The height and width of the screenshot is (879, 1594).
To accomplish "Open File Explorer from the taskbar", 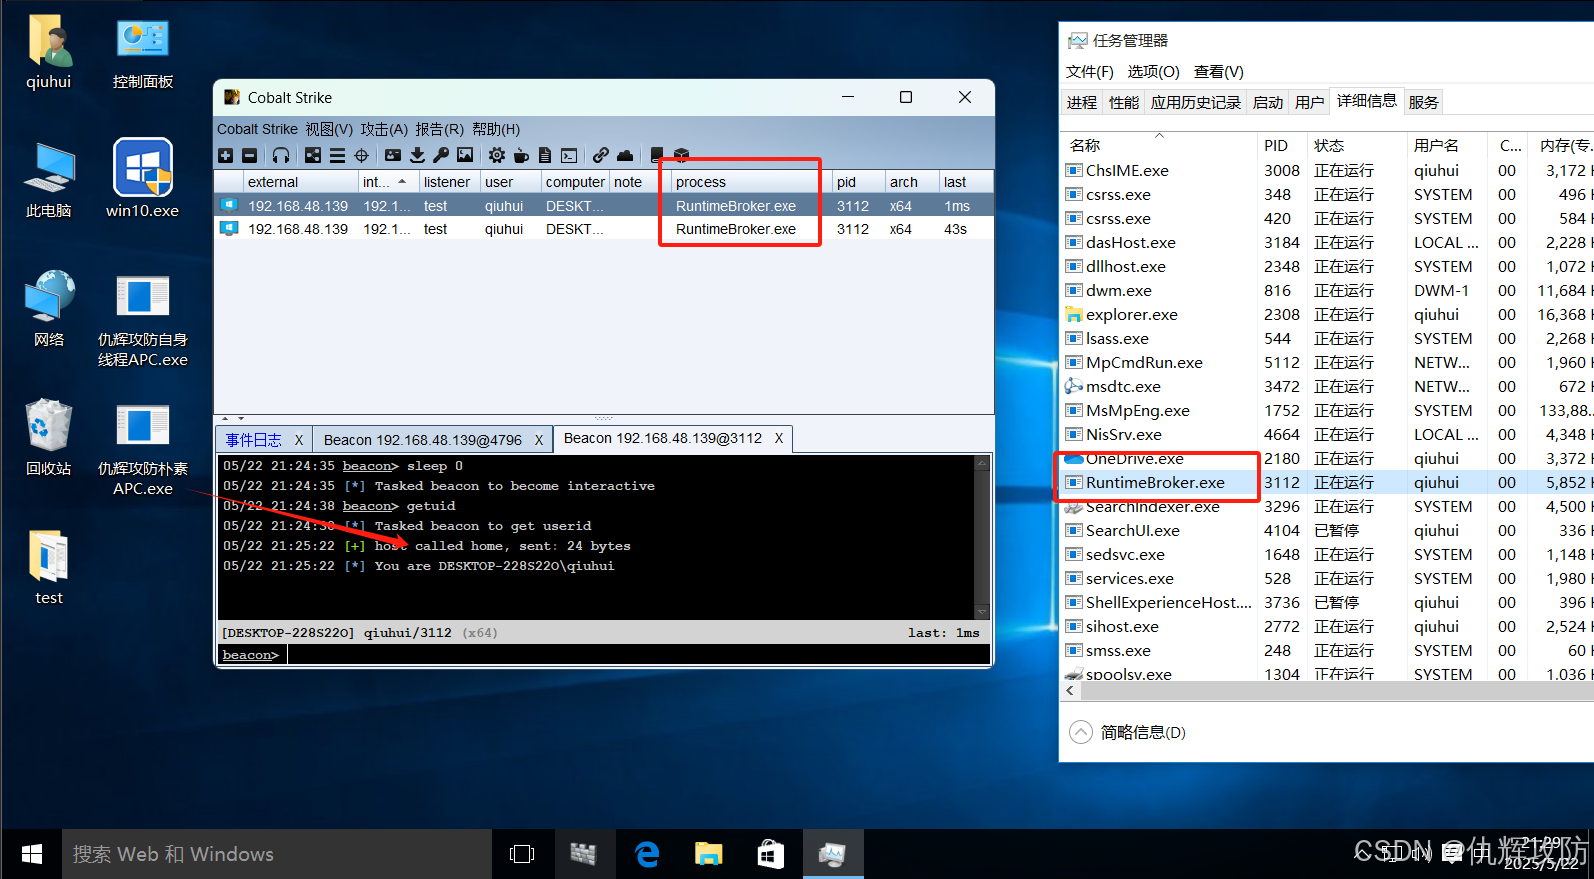I will tap(709, 854).
